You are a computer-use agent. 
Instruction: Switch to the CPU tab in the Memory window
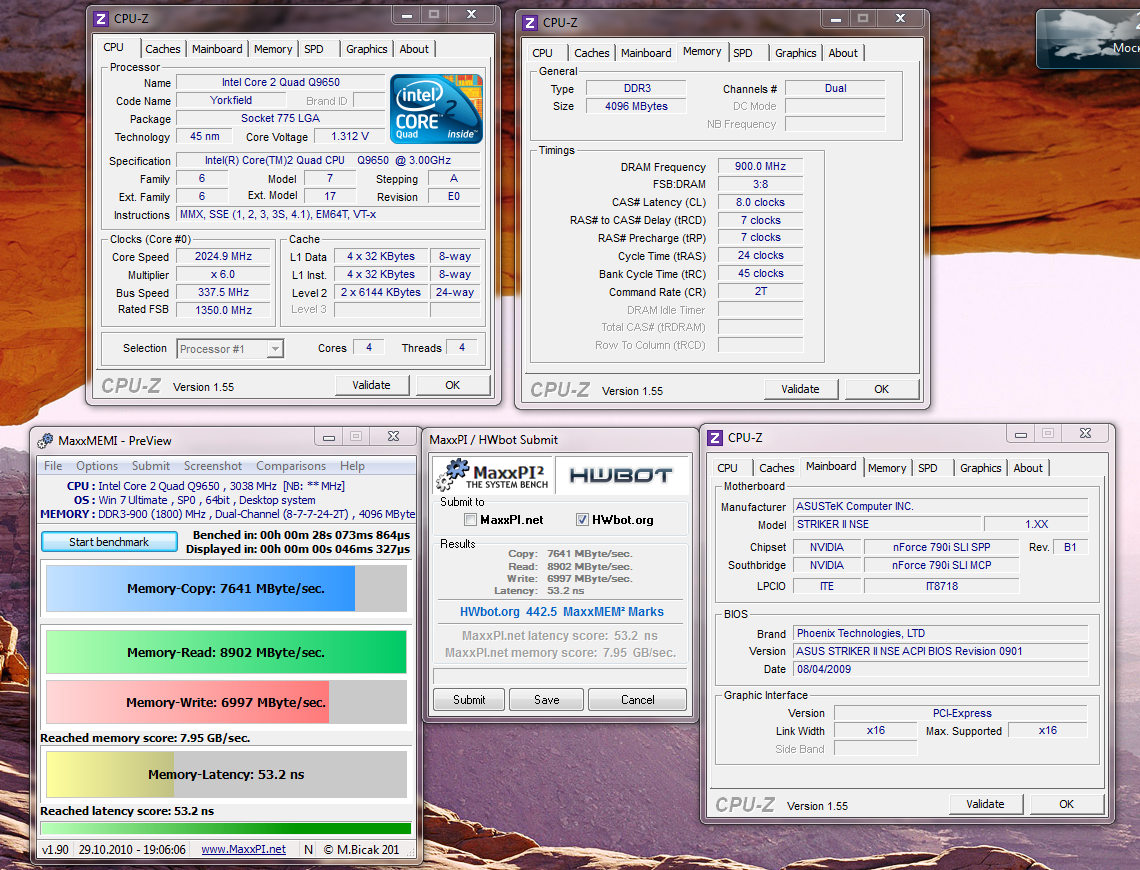point(542,53)
